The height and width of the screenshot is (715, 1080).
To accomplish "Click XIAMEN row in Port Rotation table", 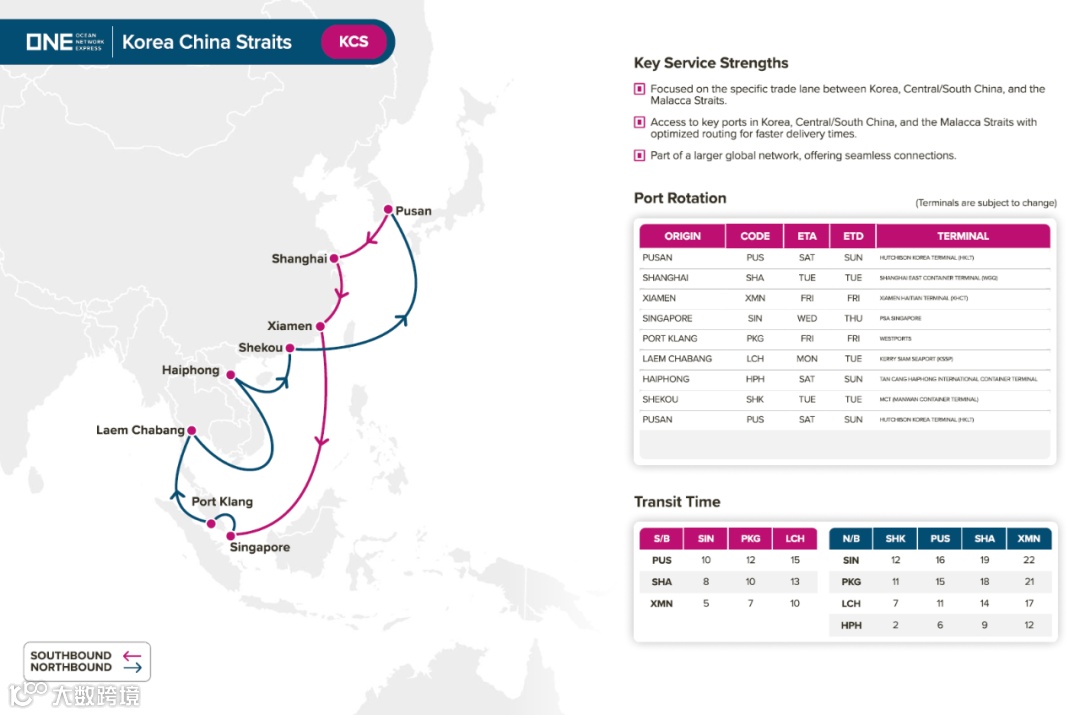I will point(845,298).
